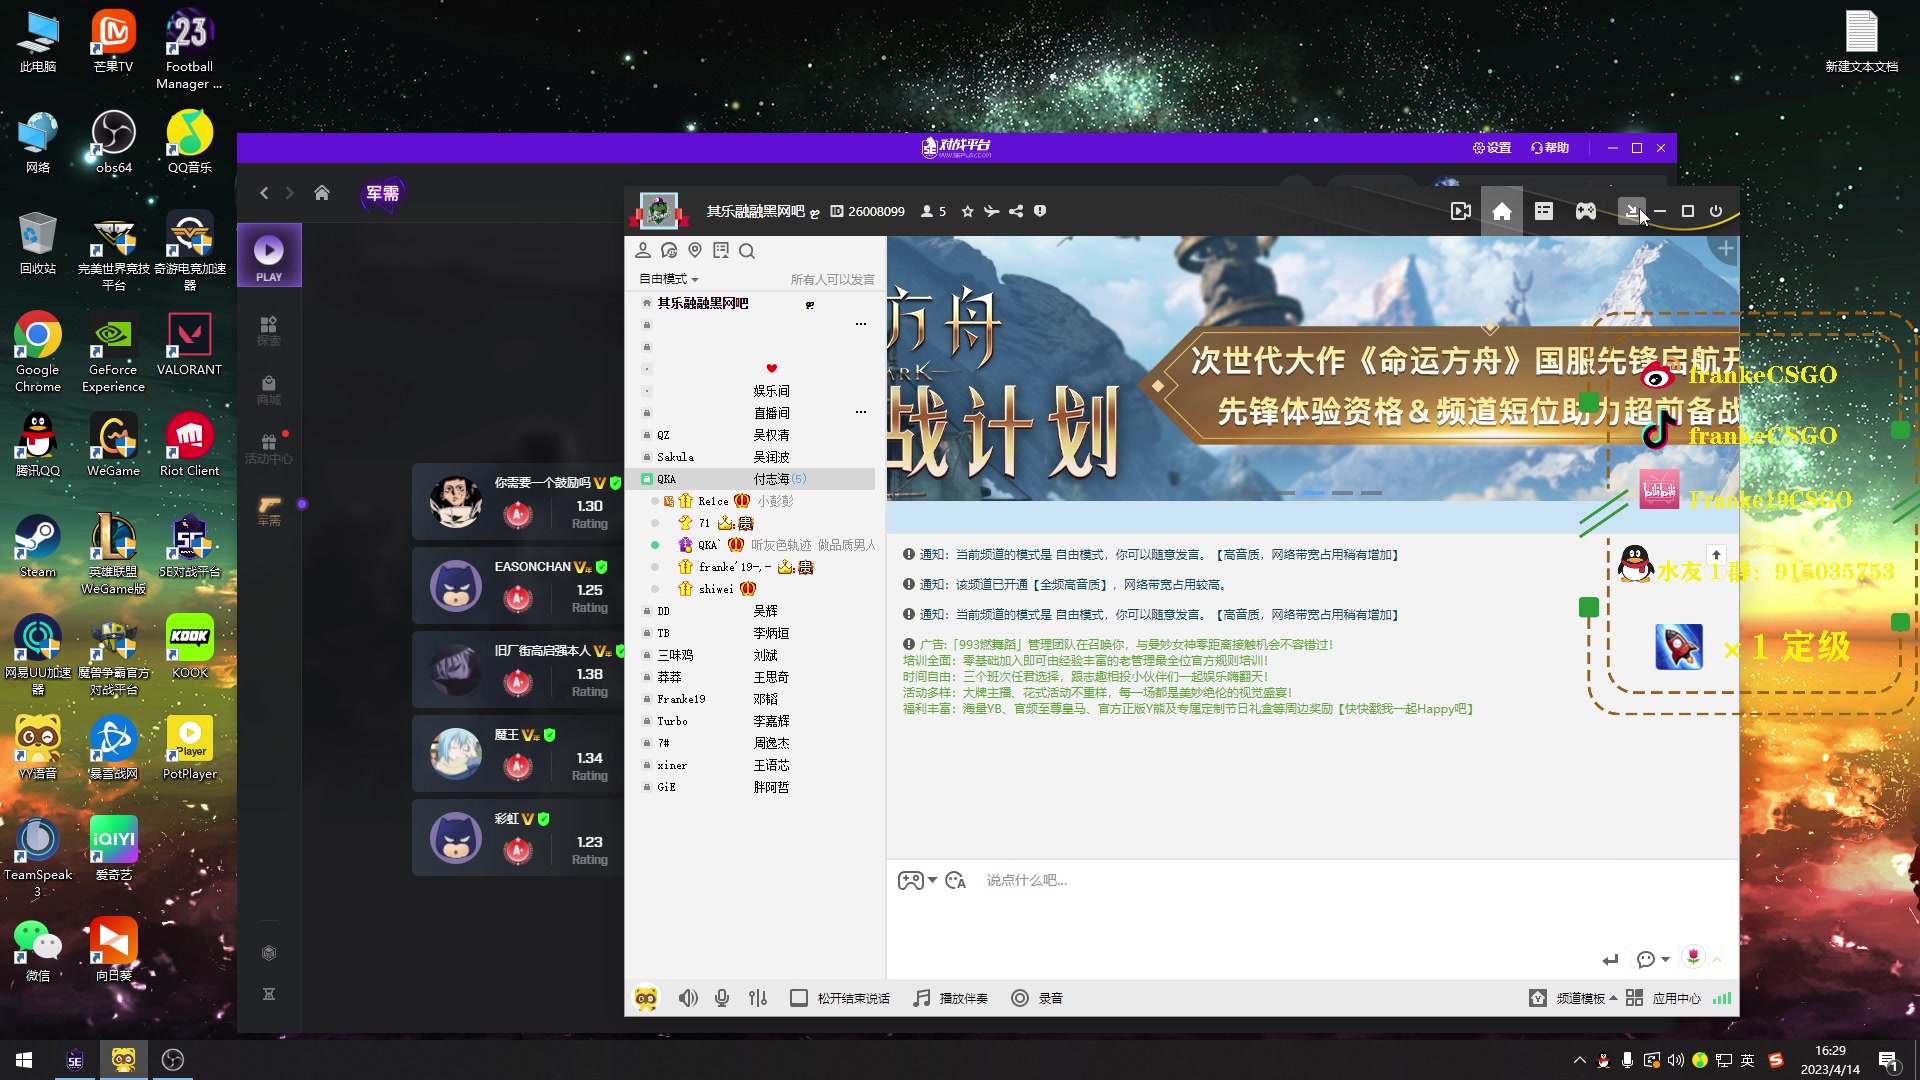Click the location pin icon in channel panel
This screenshot has width=1920, height=1080.
coord(695,250)
